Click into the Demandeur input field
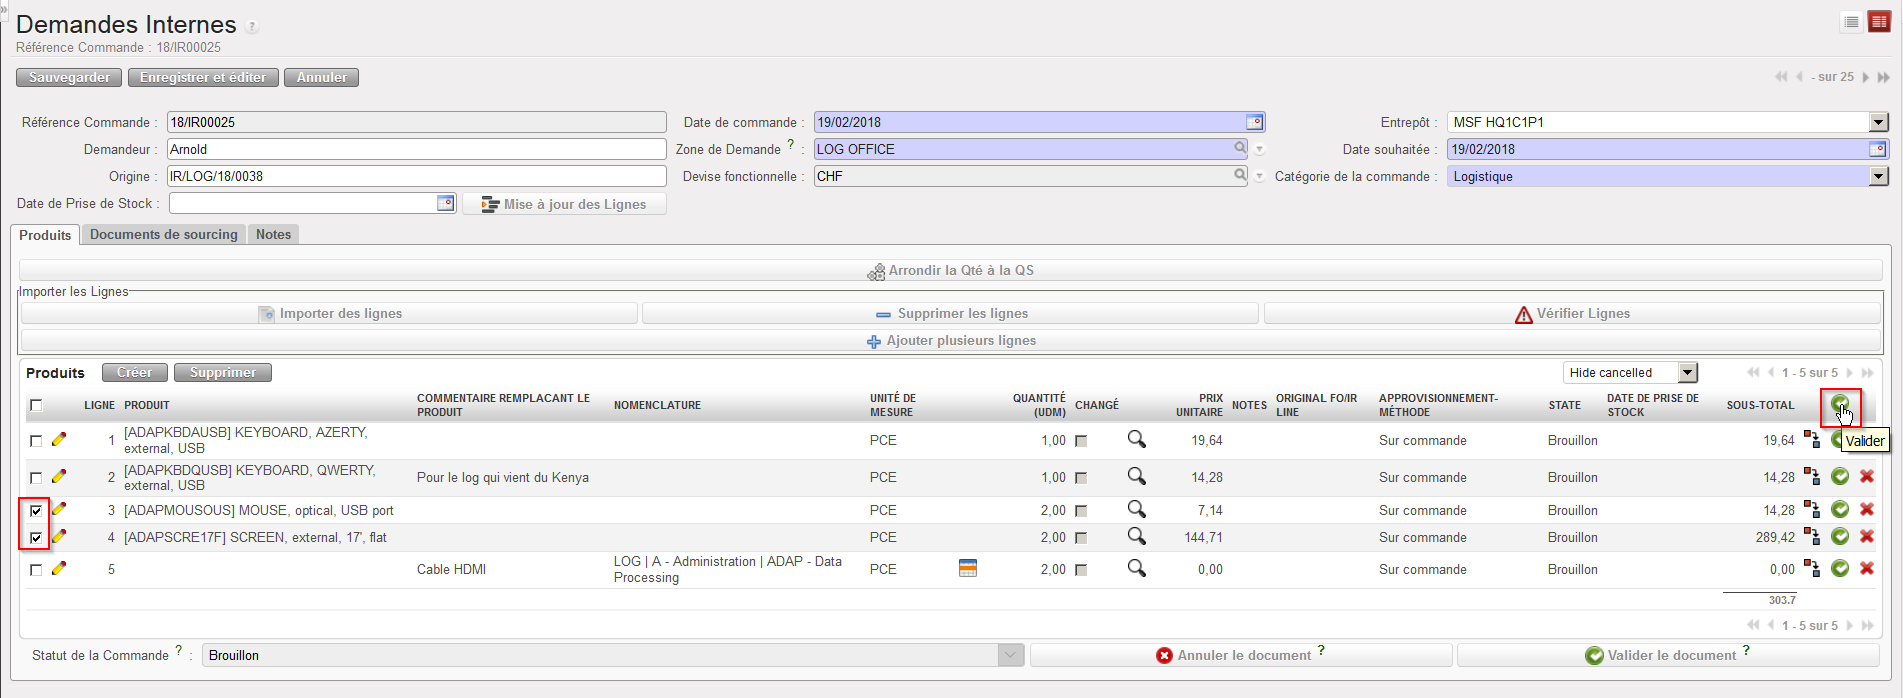Screen dimensions: 1903x698 point(416,149)
